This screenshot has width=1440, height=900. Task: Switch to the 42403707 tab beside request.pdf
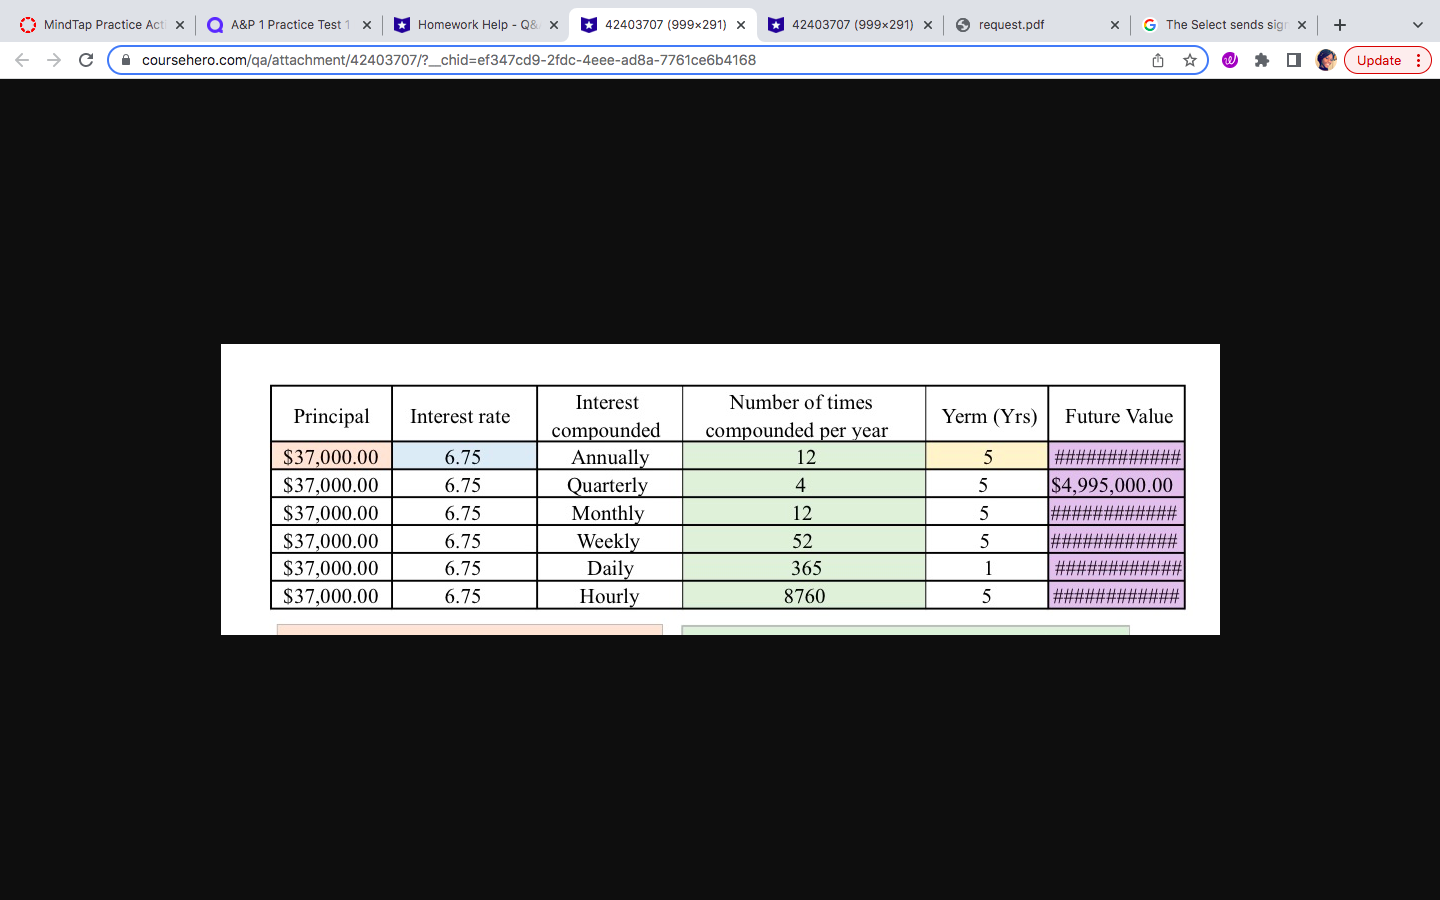click(850, 25)
